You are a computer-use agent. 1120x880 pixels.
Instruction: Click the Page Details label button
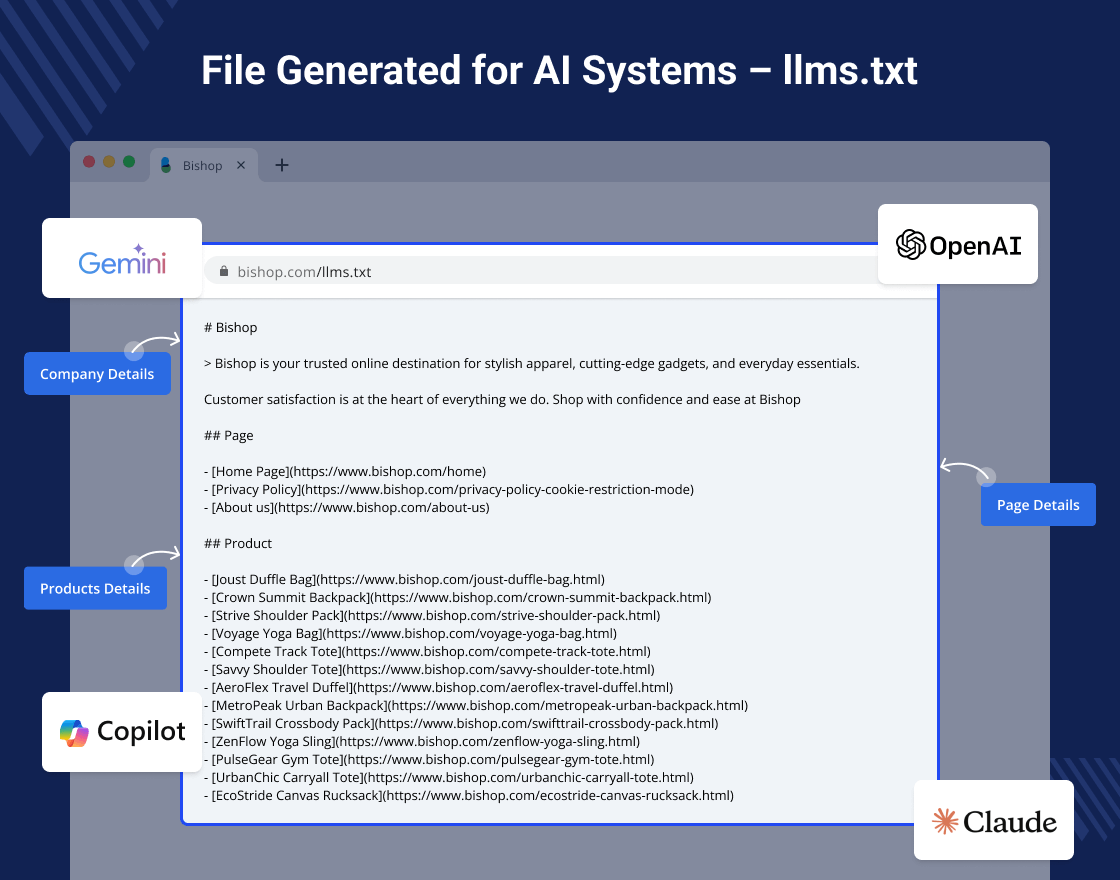1038,504
